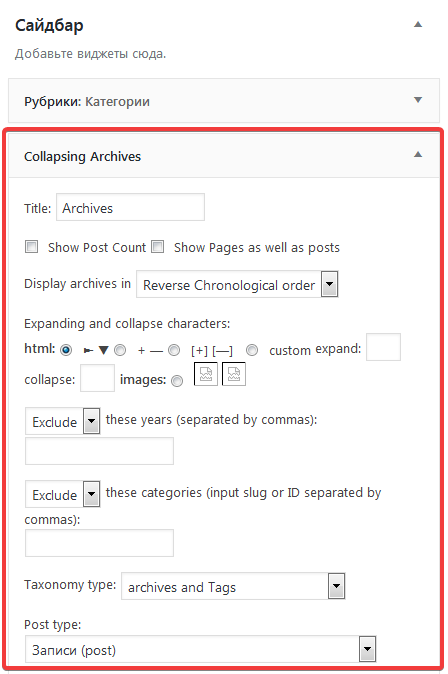Click the 'Display archives in' label
Image resolution: width=448 pixels, height=674 pixels.
[x=77, y=284]
